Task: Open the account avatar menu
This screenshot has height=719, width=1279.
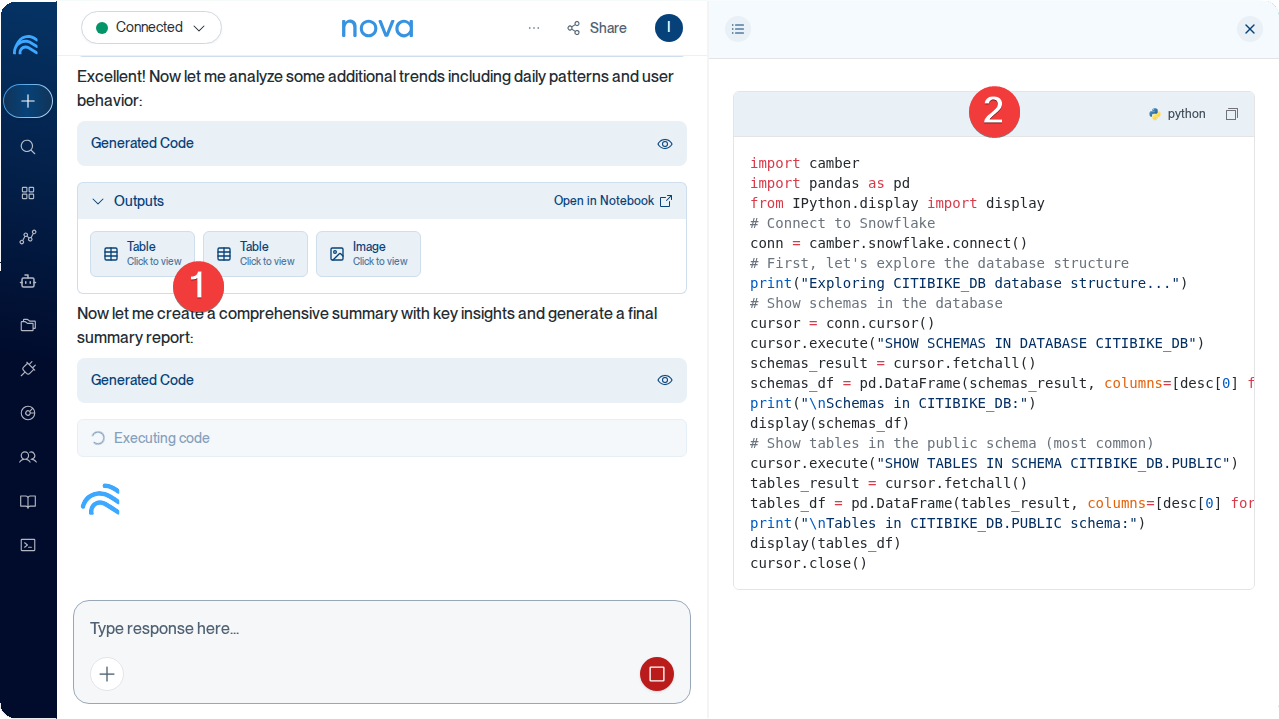Action: pyautogui.click(x=668, y=28)
